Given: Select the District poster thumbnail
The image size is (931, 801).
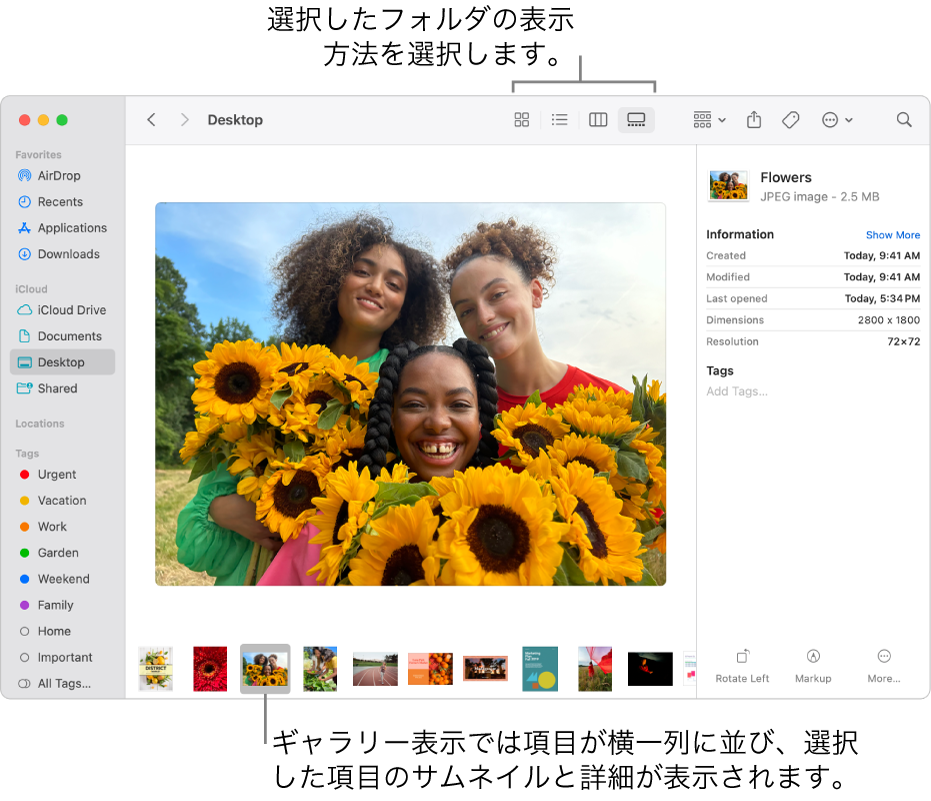Looking at the screenshot, I should click(x=156, y=669).
